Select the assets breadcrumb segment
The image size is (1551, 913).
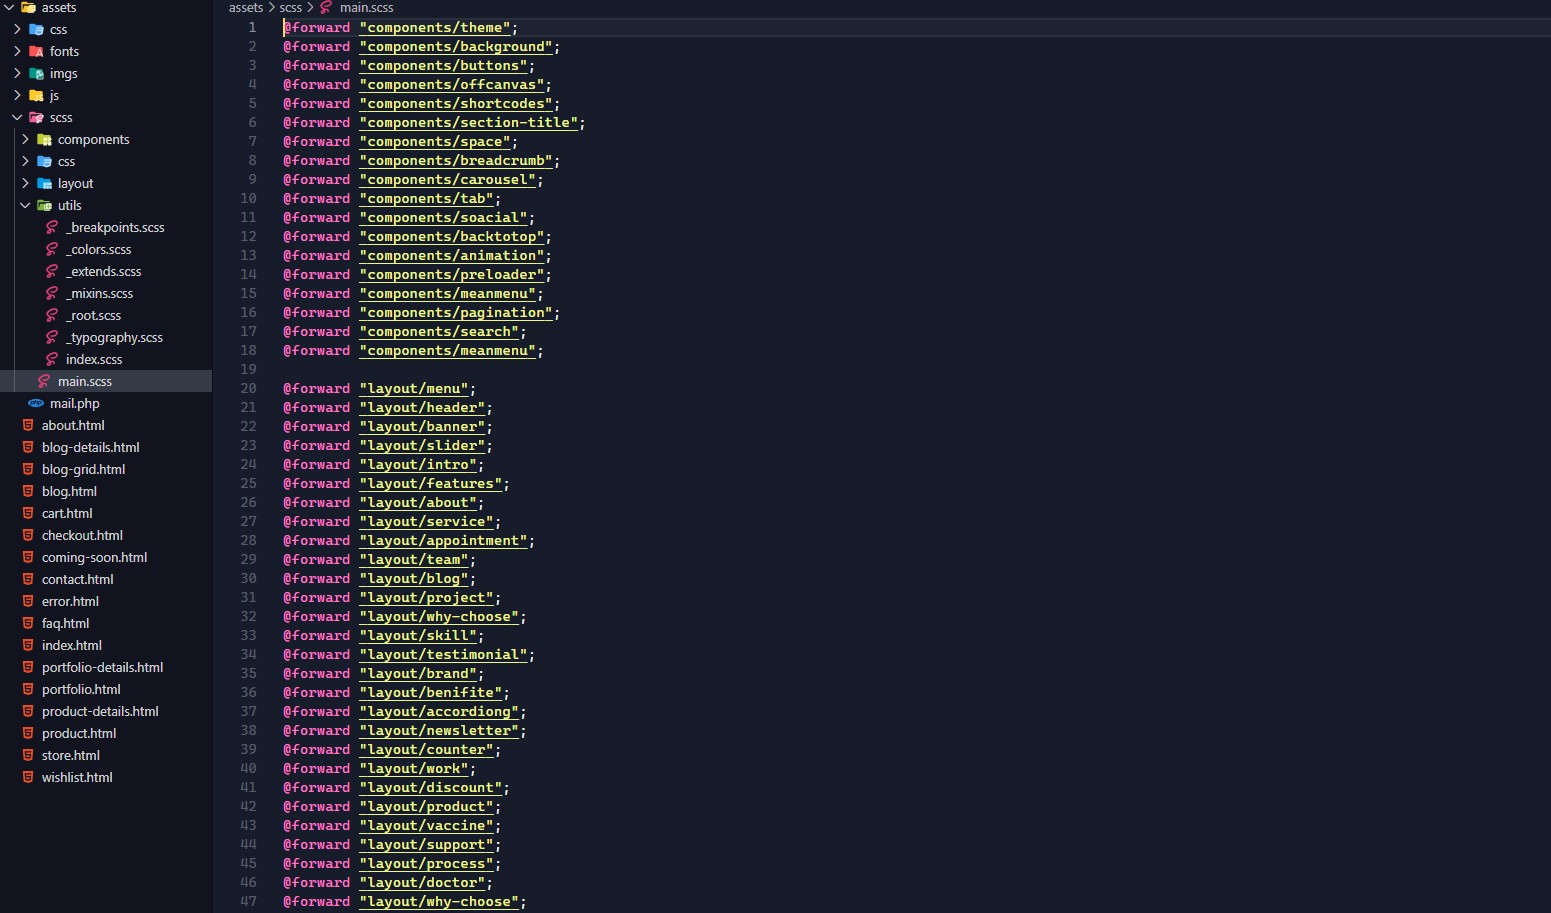tap(246, 8)
